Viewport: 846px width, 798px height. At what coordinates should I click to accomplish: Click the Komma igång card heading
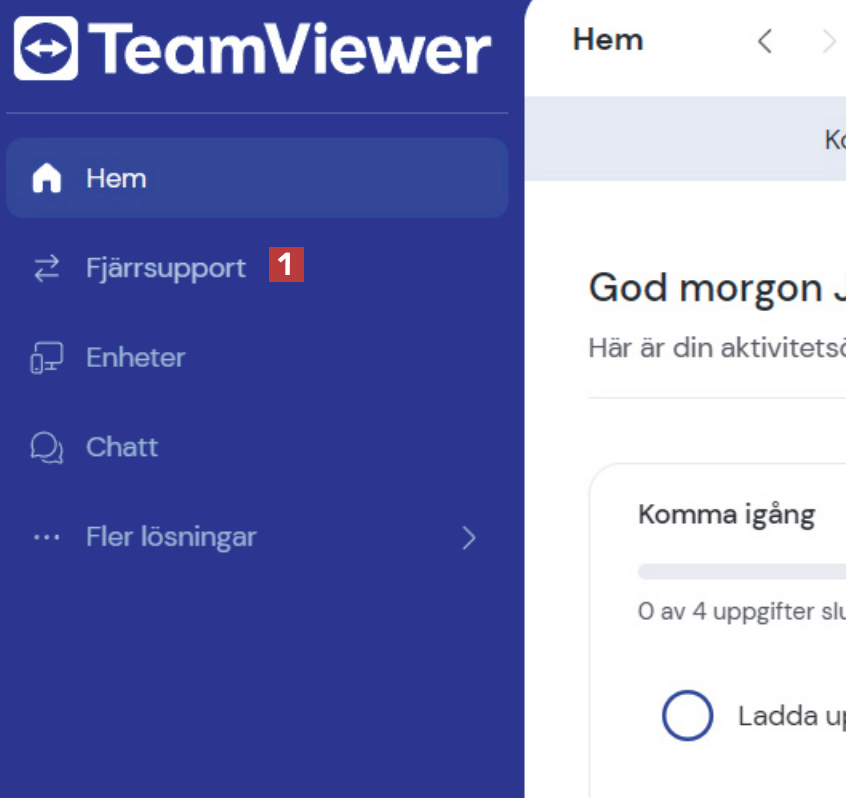726,514
